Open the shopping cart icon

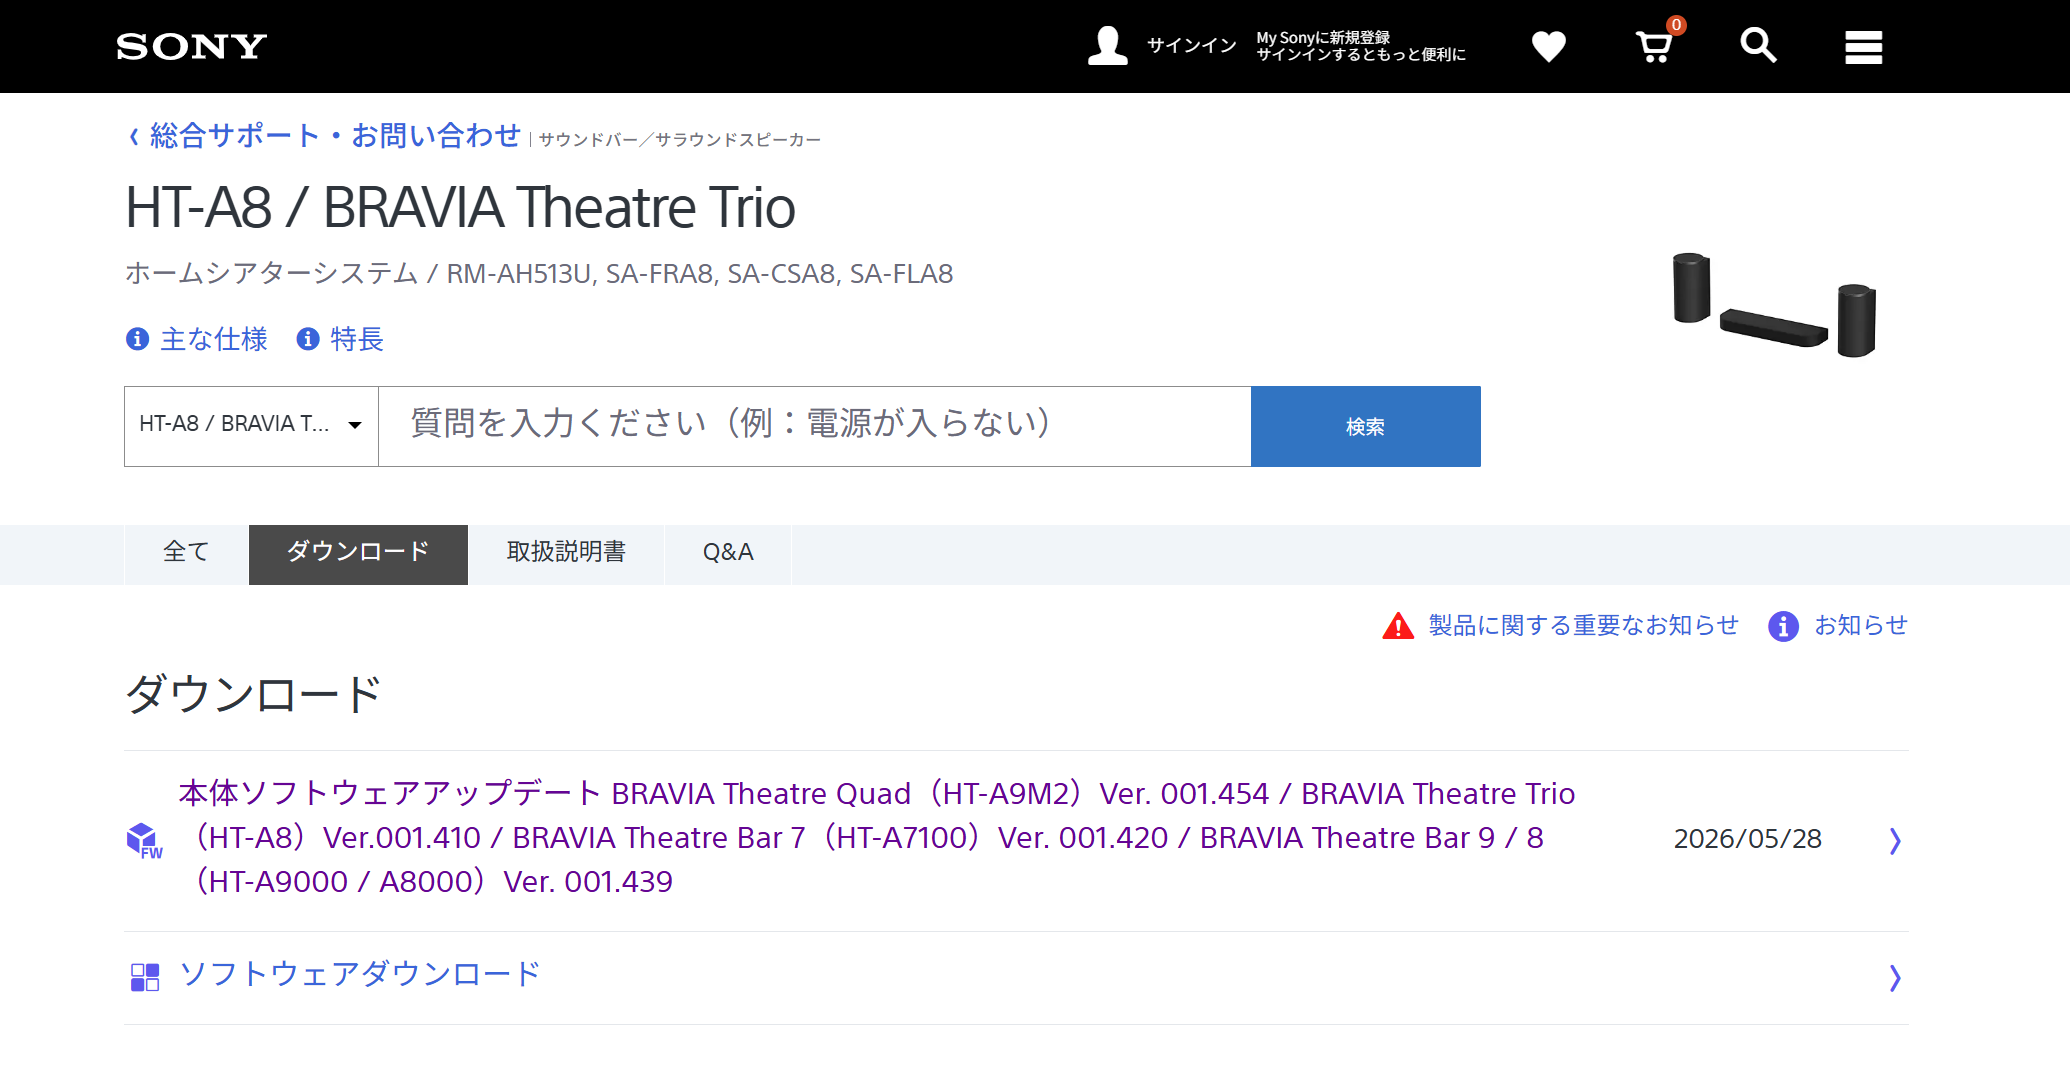click(1656, 44)
